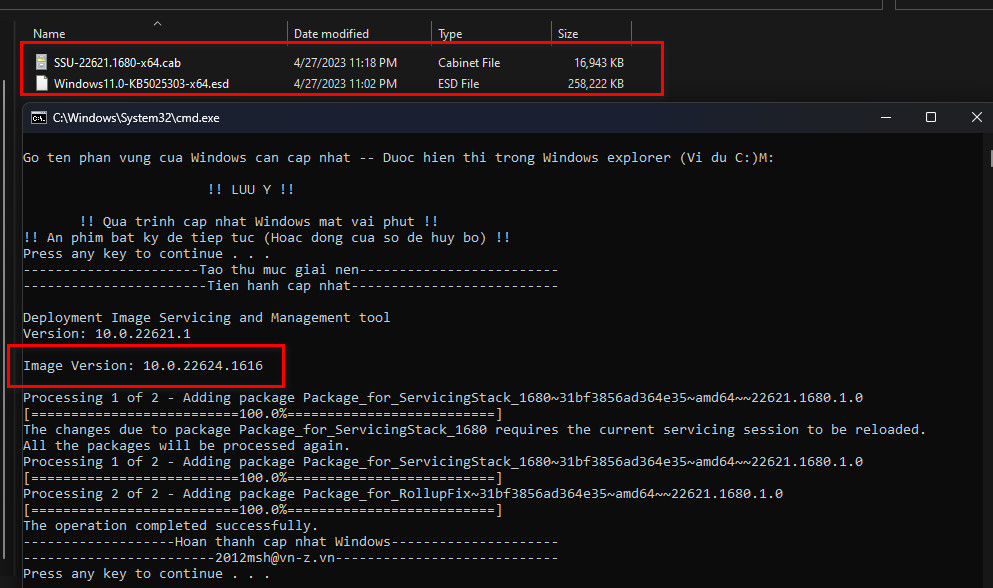Click the 'Tien hanh cap nhat' line
Screen dimensions: 993x588
click(x=291, y=286)
